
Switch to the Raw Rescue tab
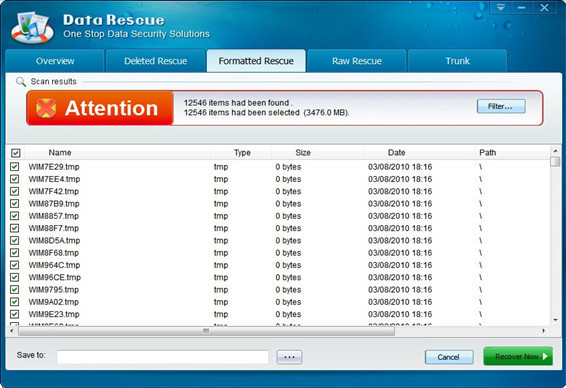(x=357, y=61)
